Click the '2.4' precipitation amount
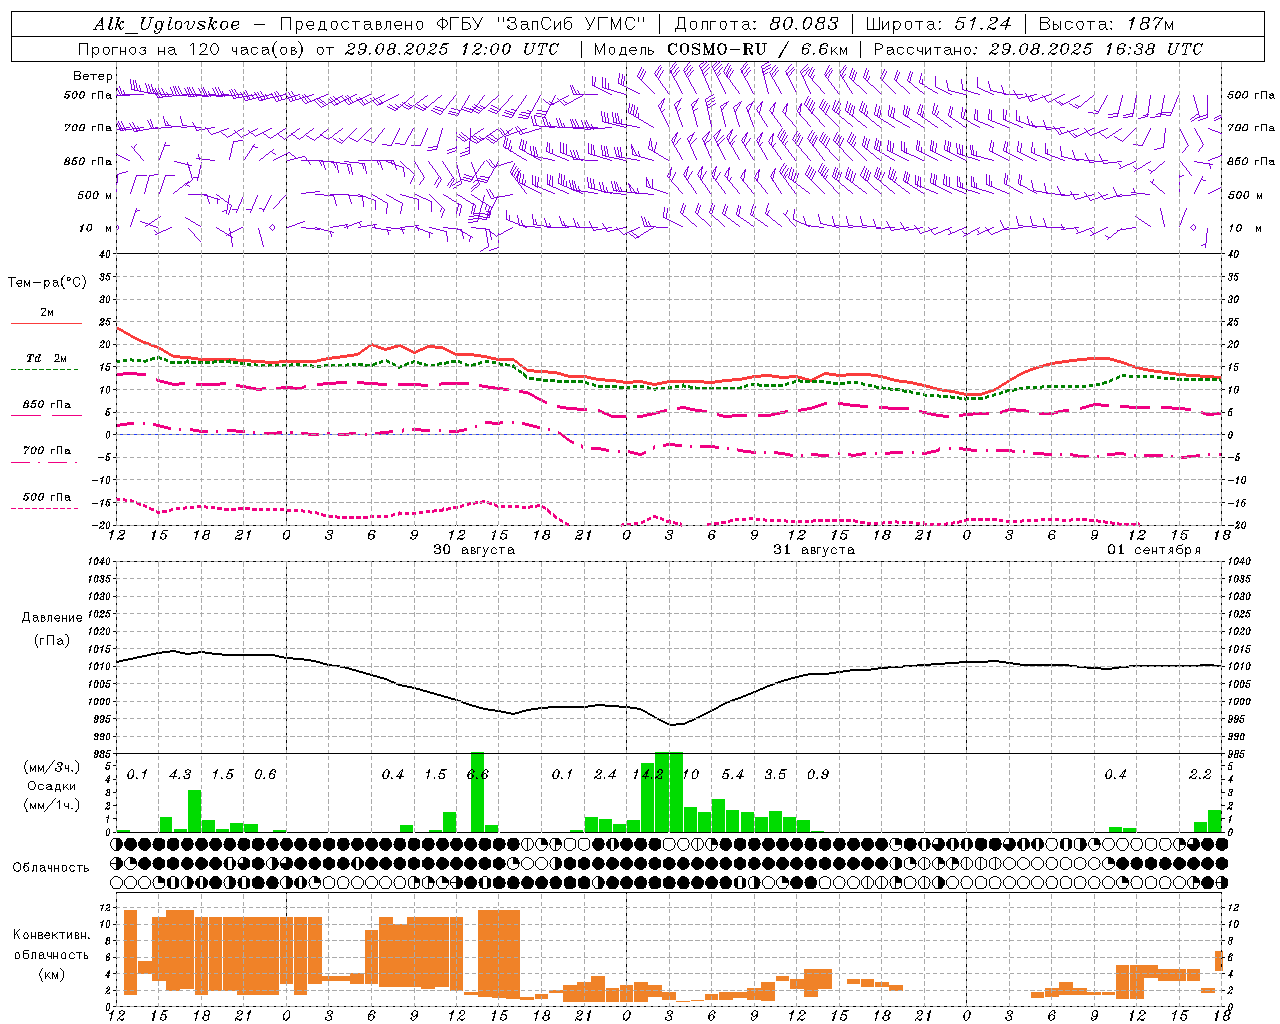 [605, 775]
